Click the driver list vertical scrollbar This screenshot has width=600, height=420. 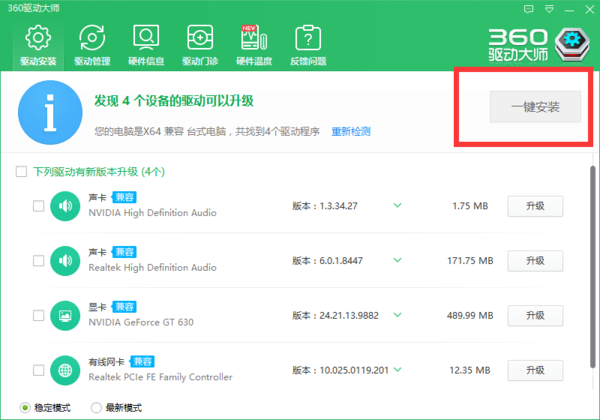[x=592, y=267]
